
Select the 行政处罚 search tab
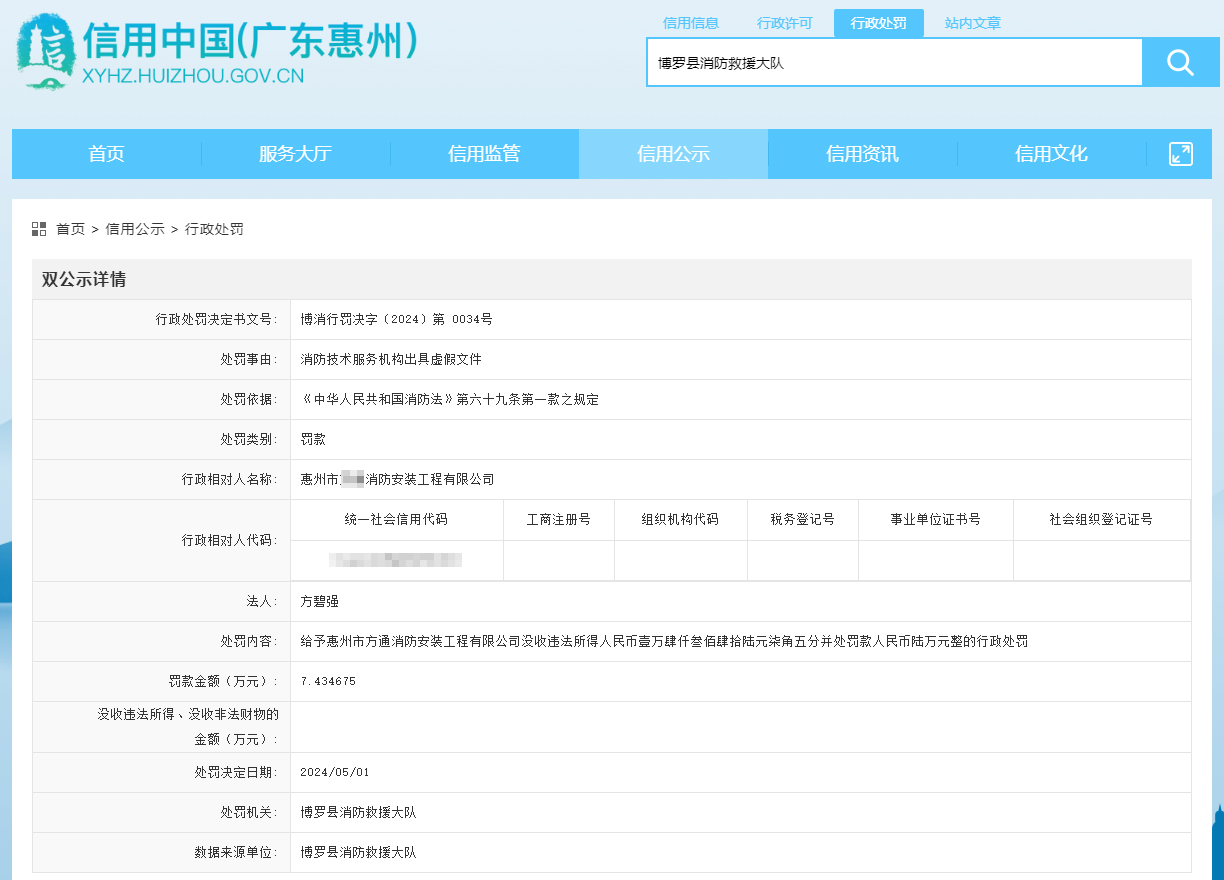[879, 23]
